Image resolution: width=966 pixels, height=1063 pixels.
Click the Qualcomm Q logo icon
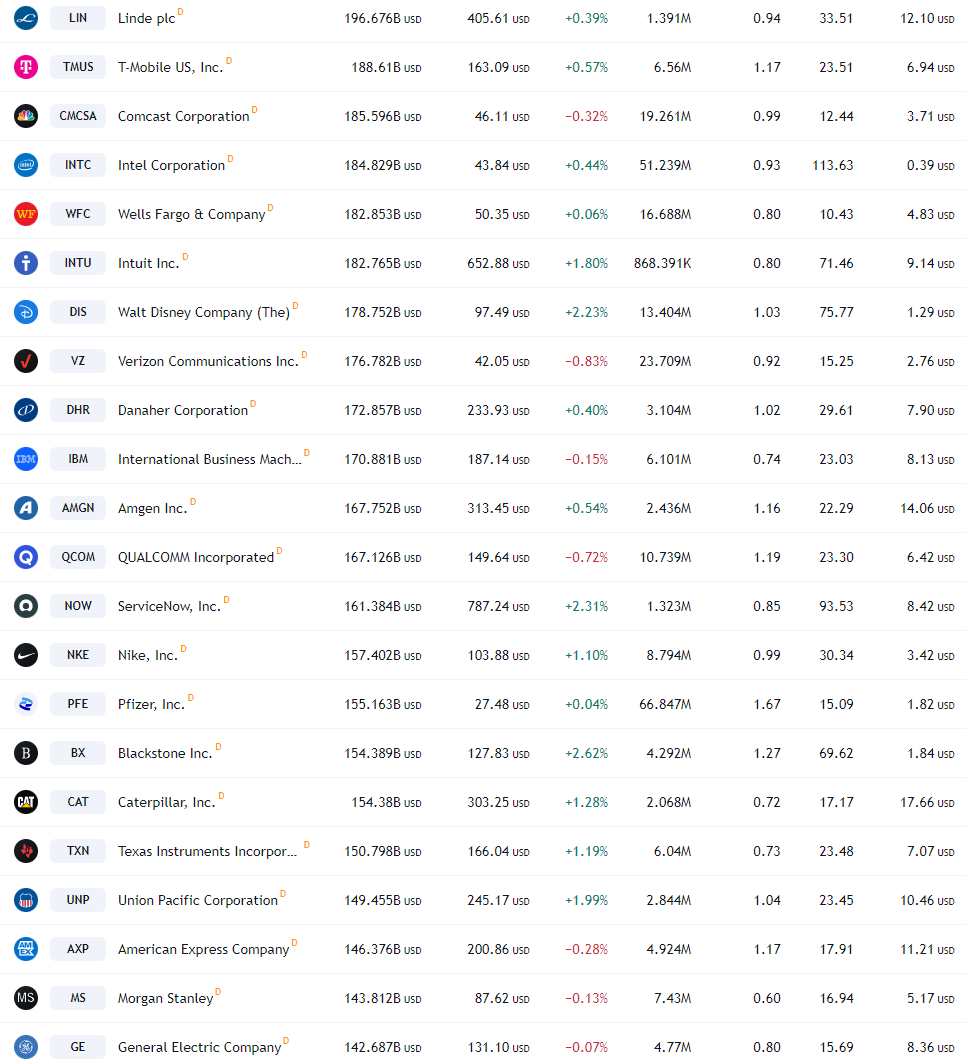click(x=26, y=557)
